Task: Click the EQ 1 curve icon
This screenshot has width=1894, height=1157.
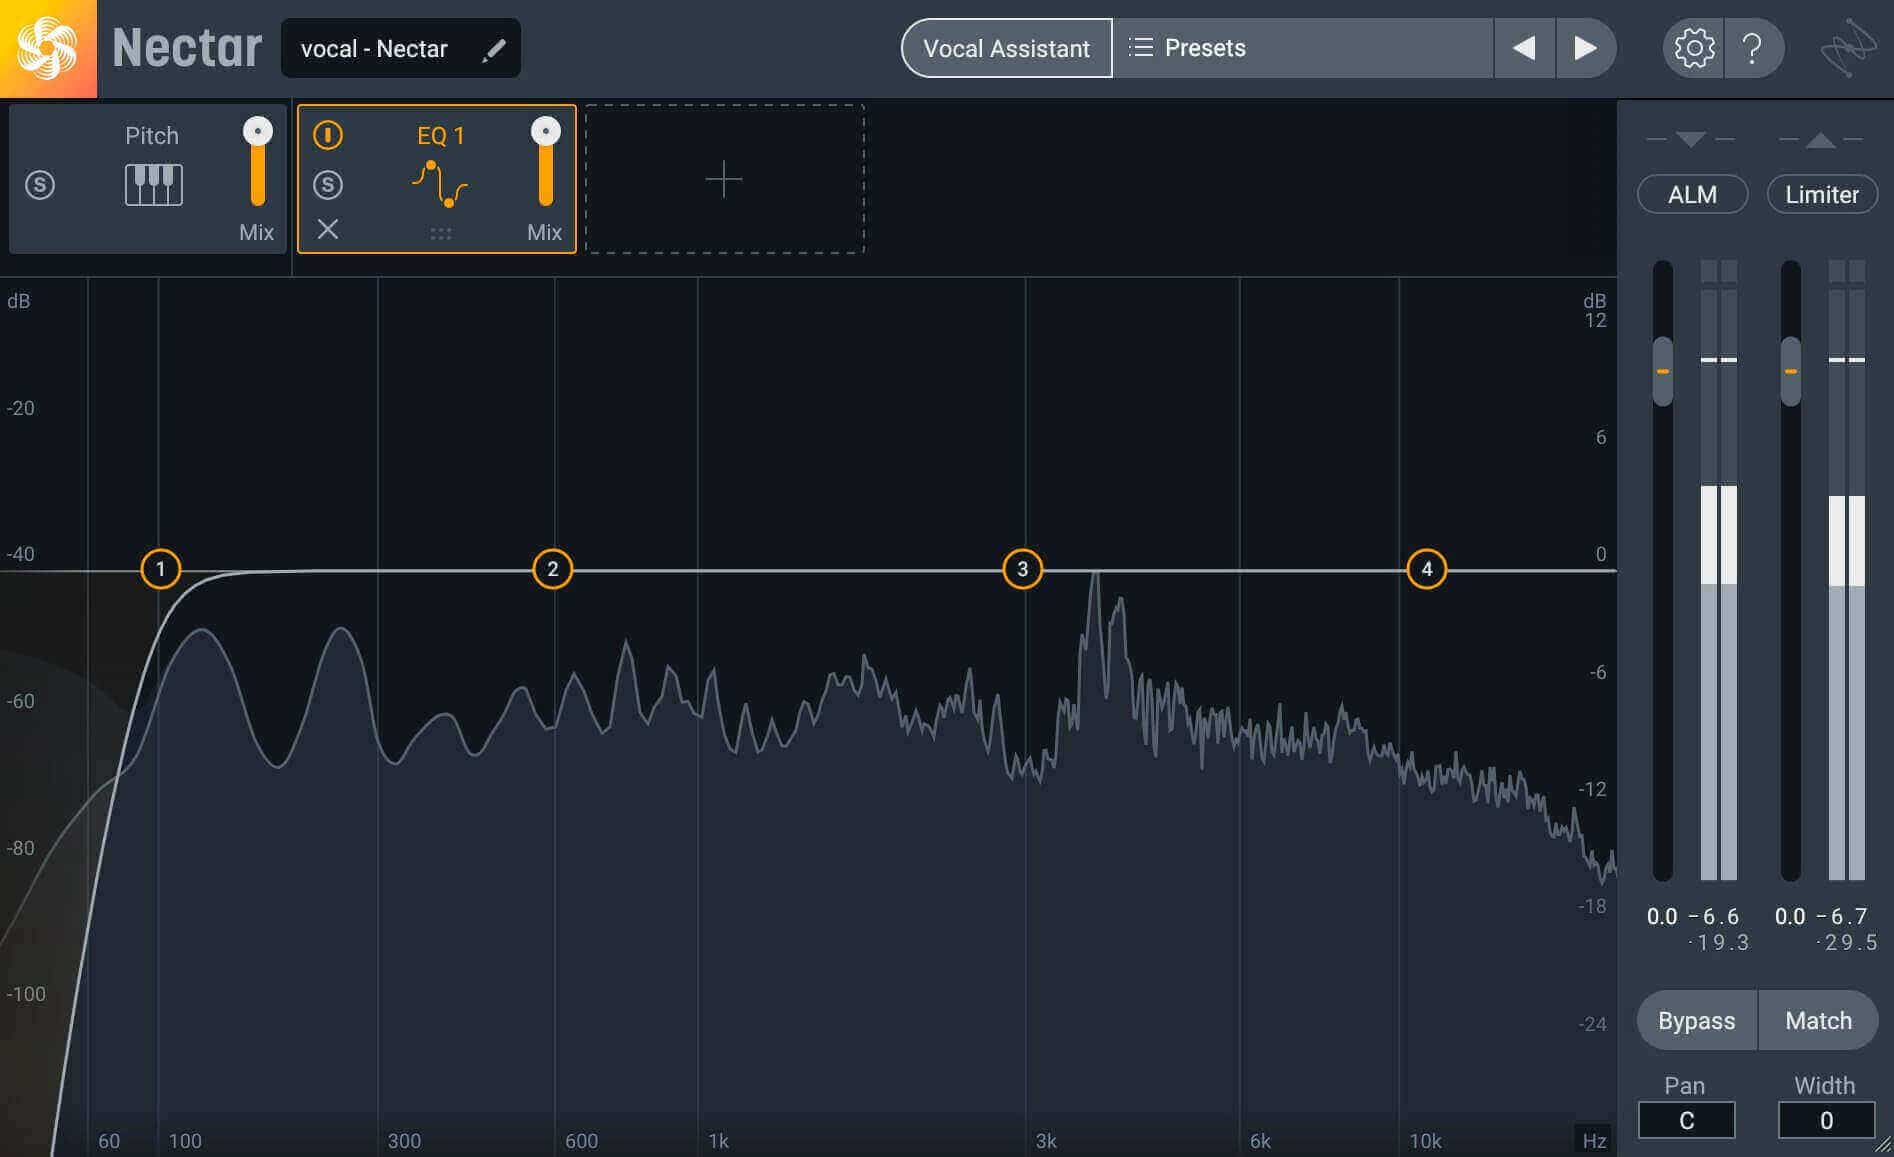Action: click(440, 183)
